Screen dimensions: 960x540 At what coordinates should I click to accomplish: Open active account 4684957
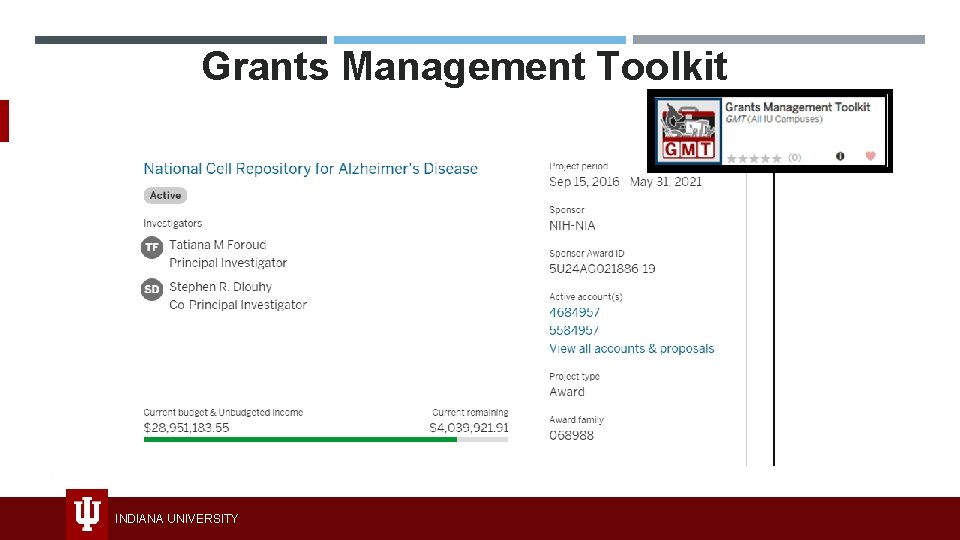click(x=574, y=312)
